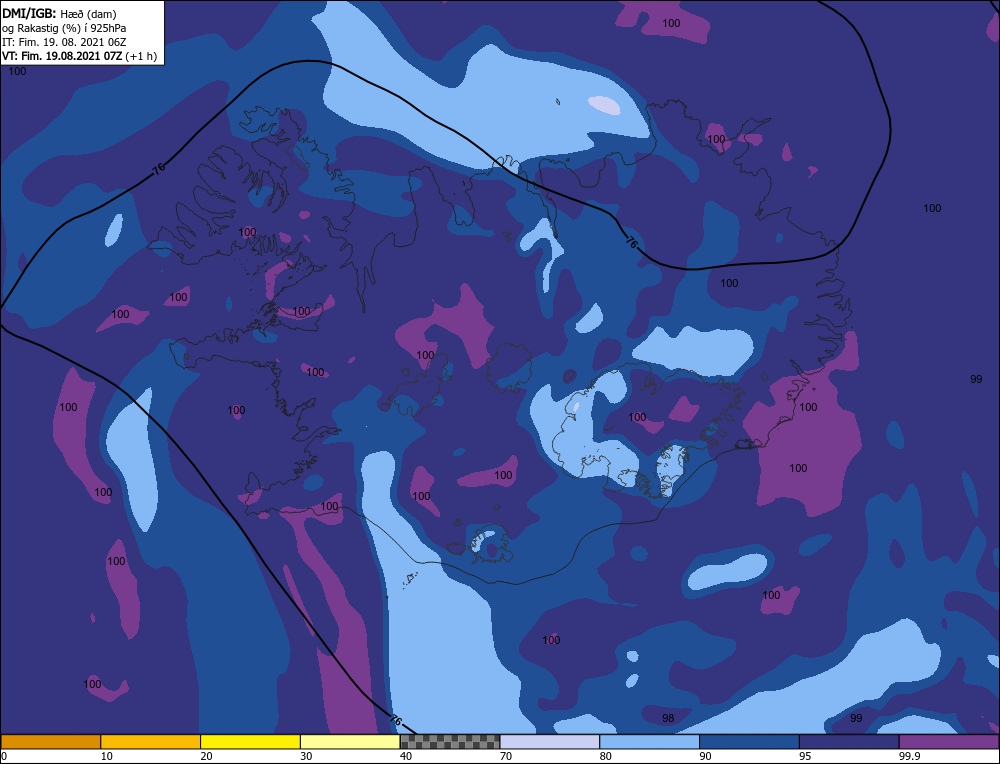
Task: Click the purple above 99.9 legend swatch
Action: click(x=949, y=741)
